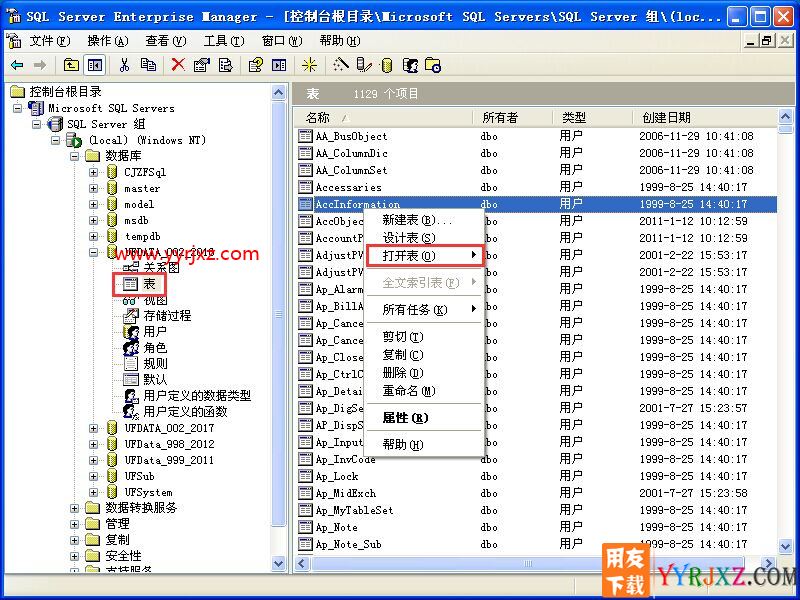Click the table icon beside Ap_Lock
The image size is (800, 600).
pos(305,476)
